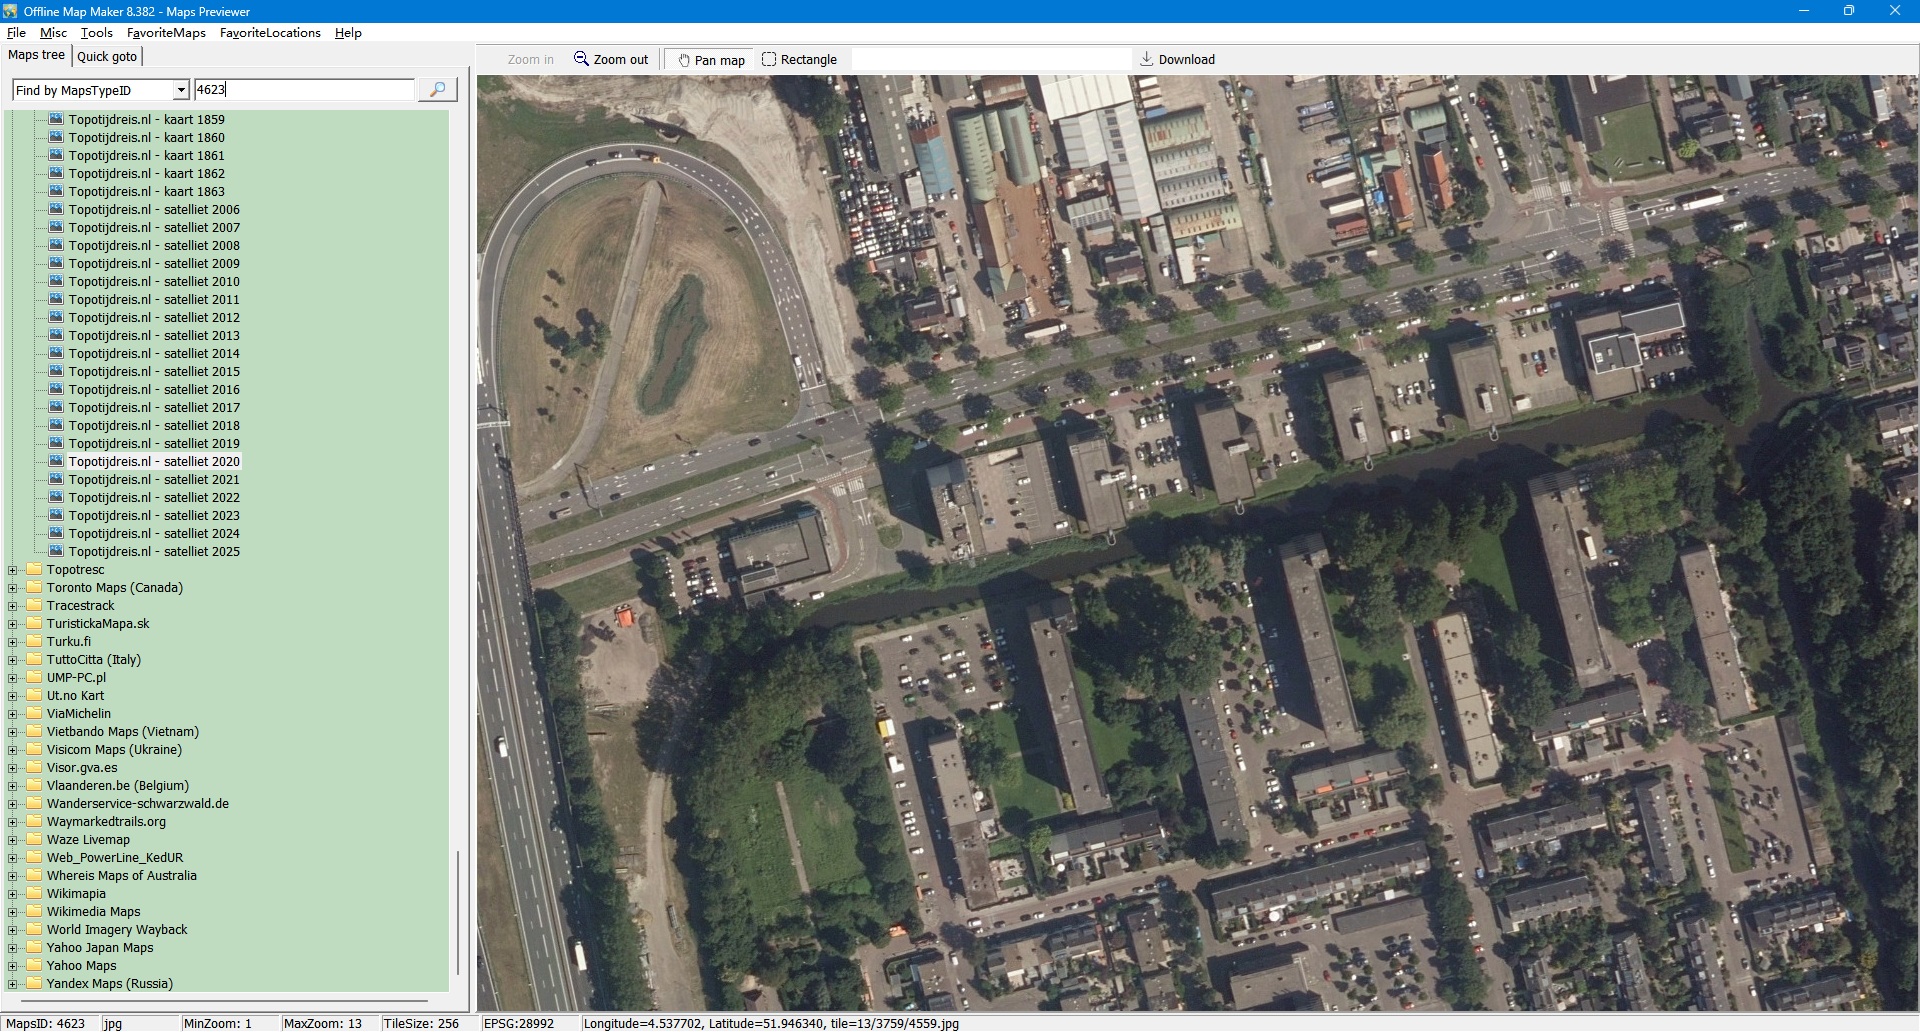Click the maps tree vertical scrollbar
The height and width of the screenshot is (1032, 1920).
coord(458,910)
